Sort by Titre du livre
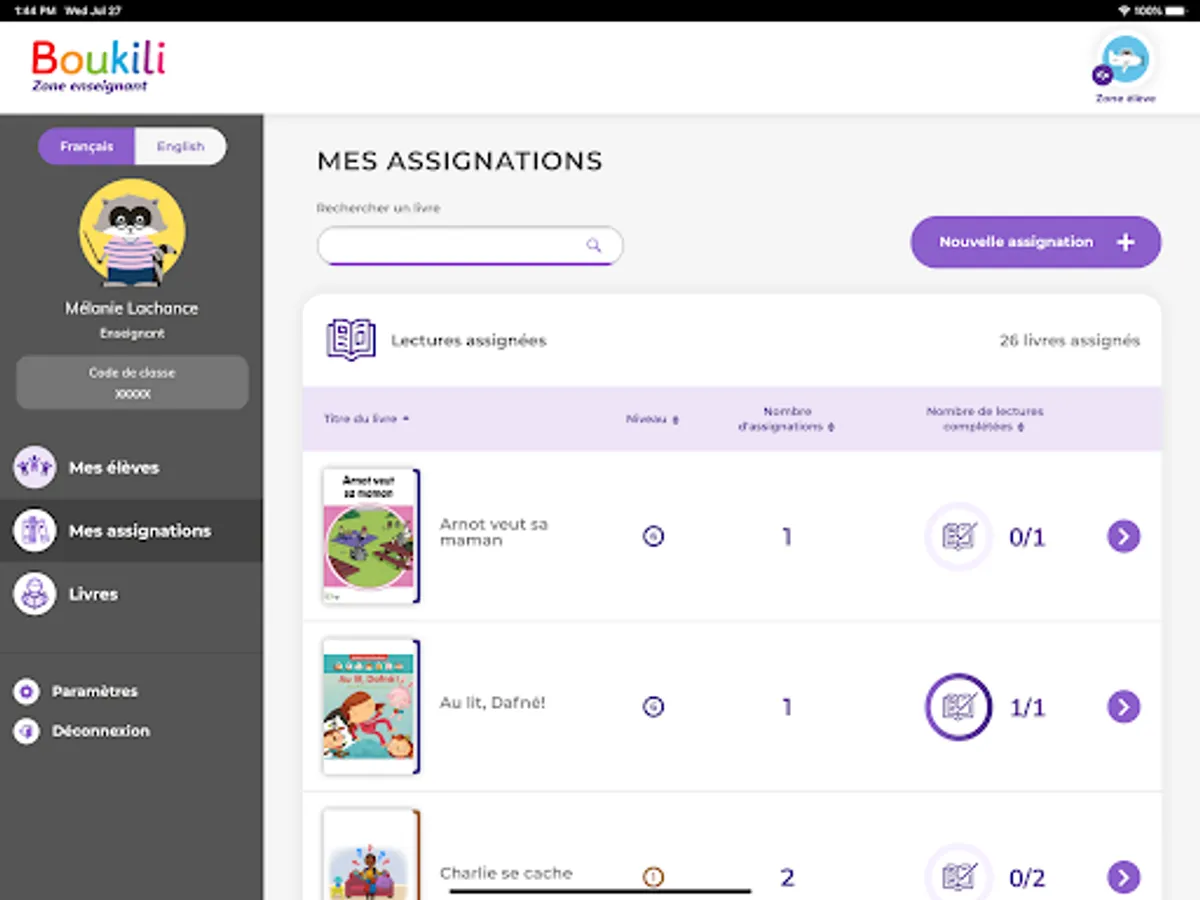This screenshot has height=900, width=1200. (367, 419)
